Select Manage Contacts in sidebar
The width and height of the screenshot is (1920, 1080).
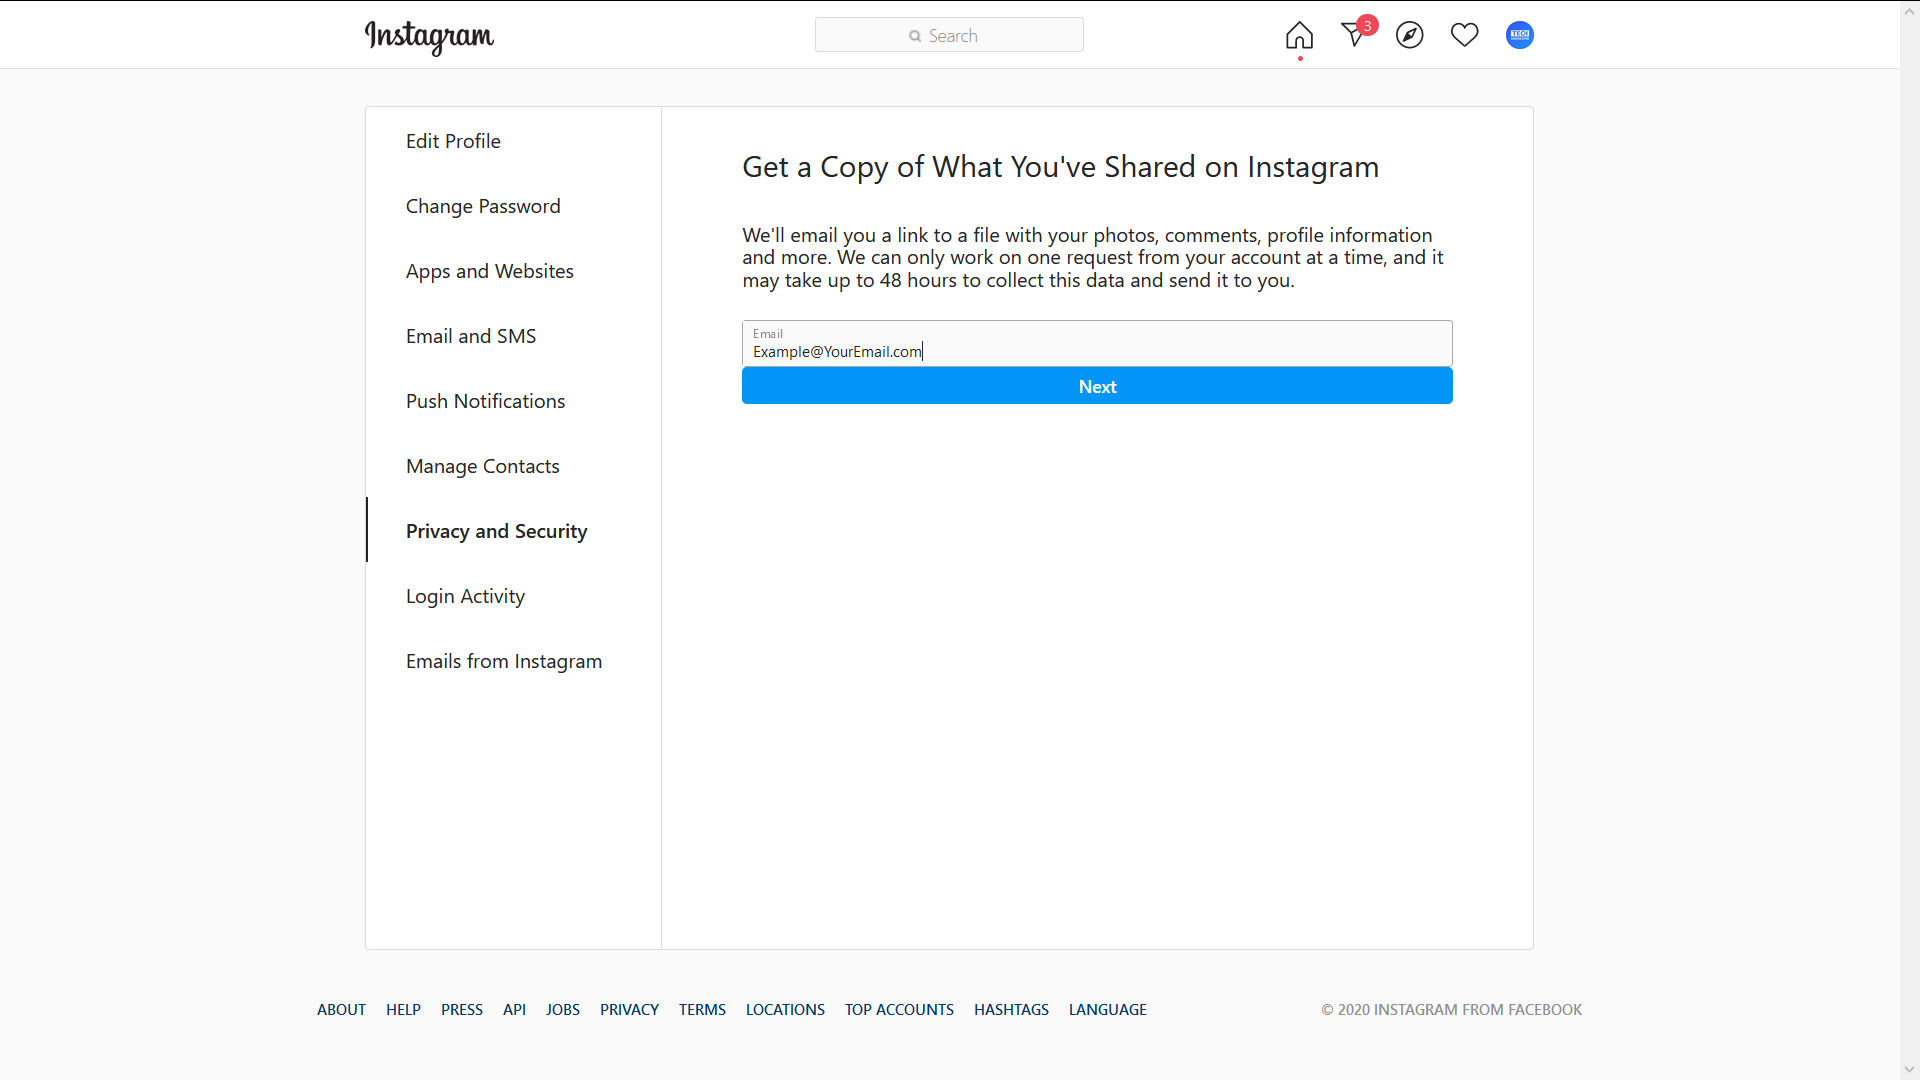483,466
